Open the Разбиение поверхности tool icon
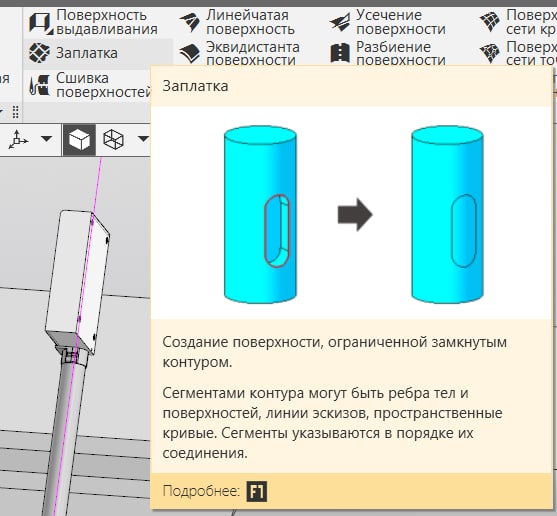The height and width of the screenshot is (516, 557). tap(340, 53)
